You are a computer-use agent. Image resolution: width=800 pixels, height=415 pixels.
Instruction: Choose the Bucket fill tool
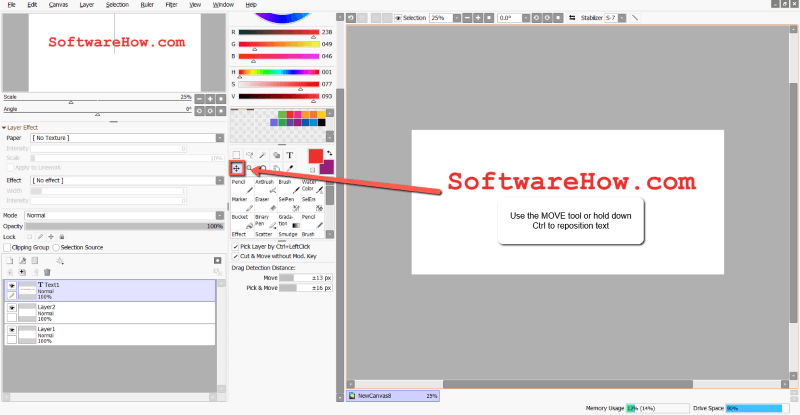click(x=242, y=221)
